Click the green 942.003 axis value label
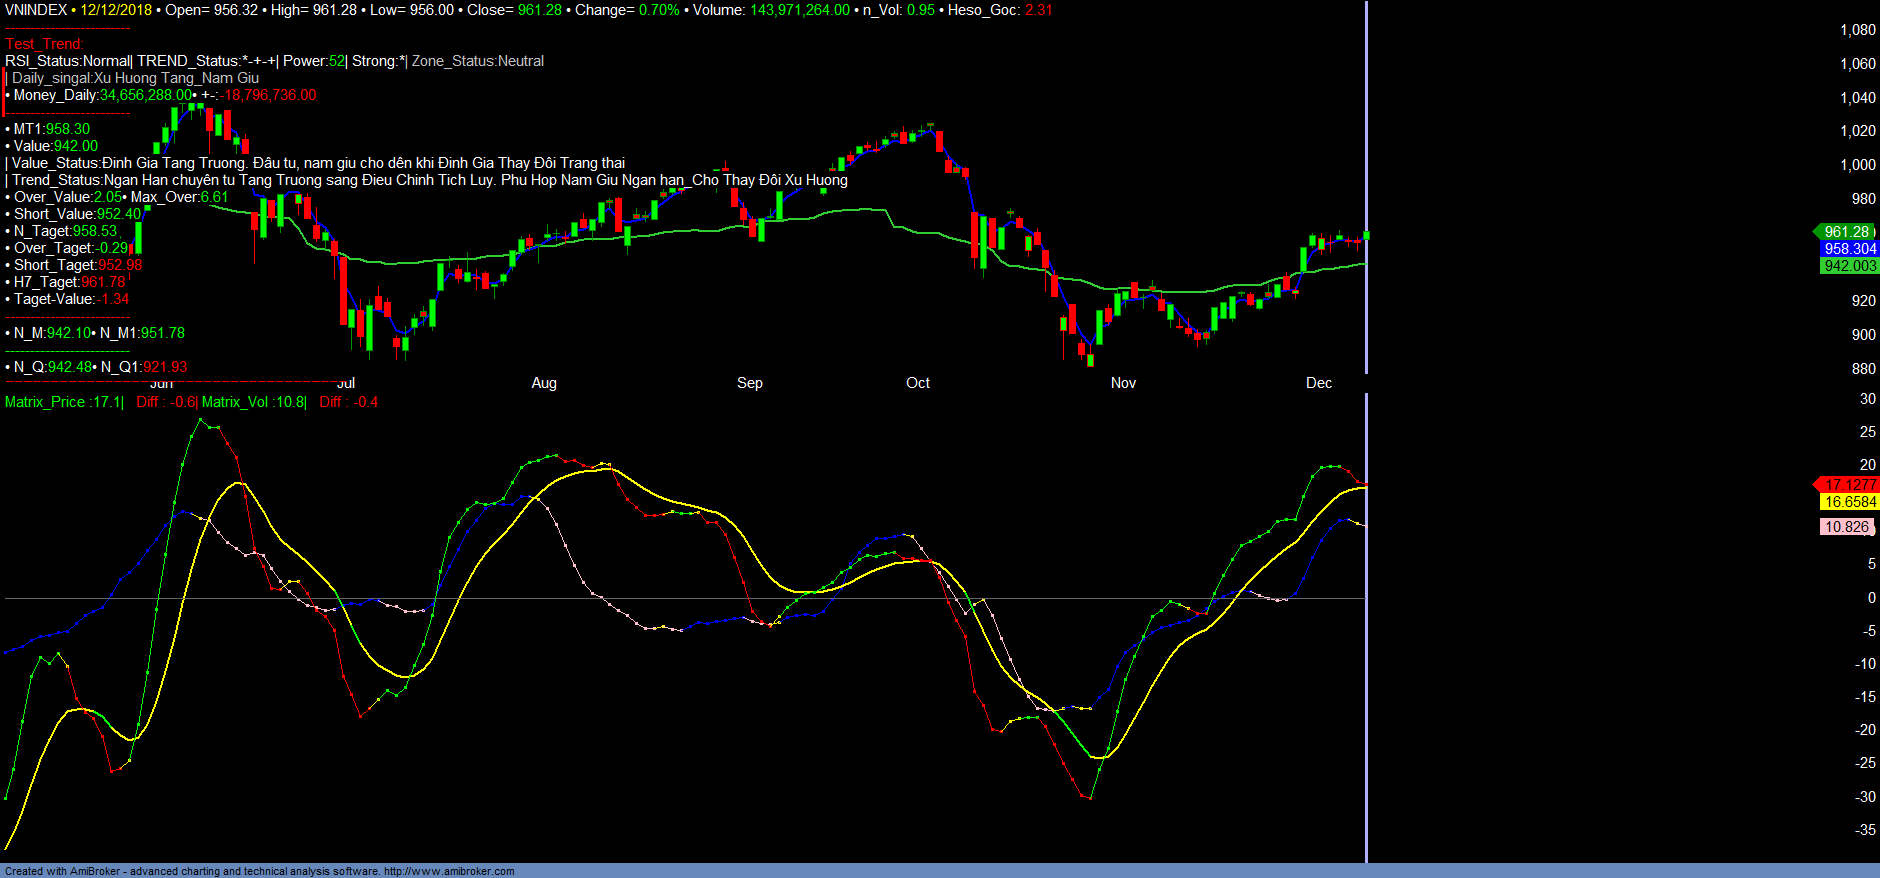Screen dimensions: 1880x878 [1849, 266]
